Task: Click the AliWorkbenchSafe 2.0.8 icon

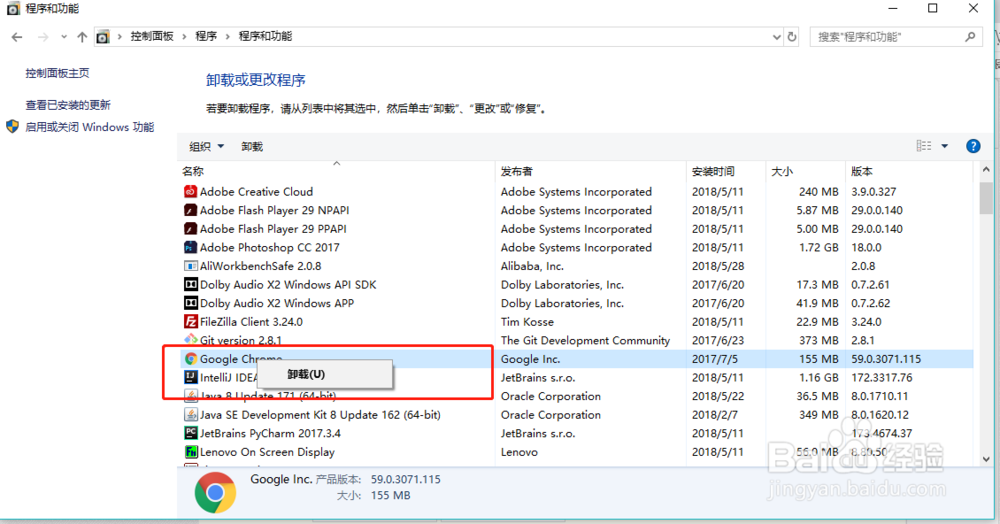Action: click(190, 266)
